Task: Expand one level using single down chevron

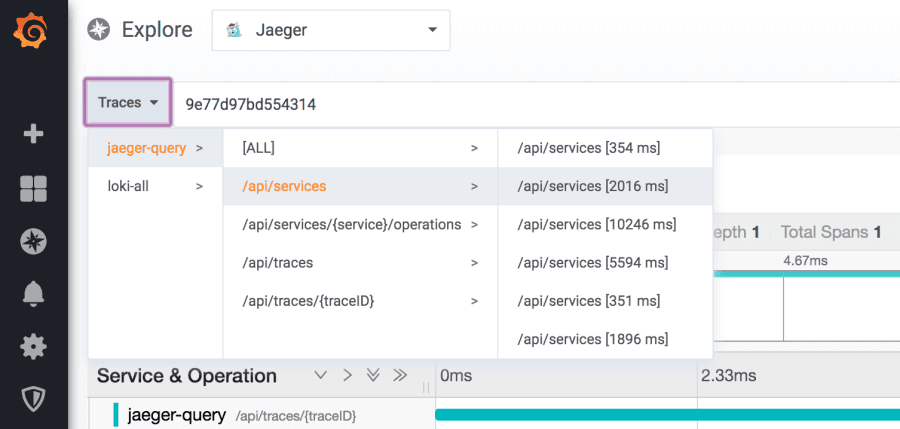Action: point(321,376)
